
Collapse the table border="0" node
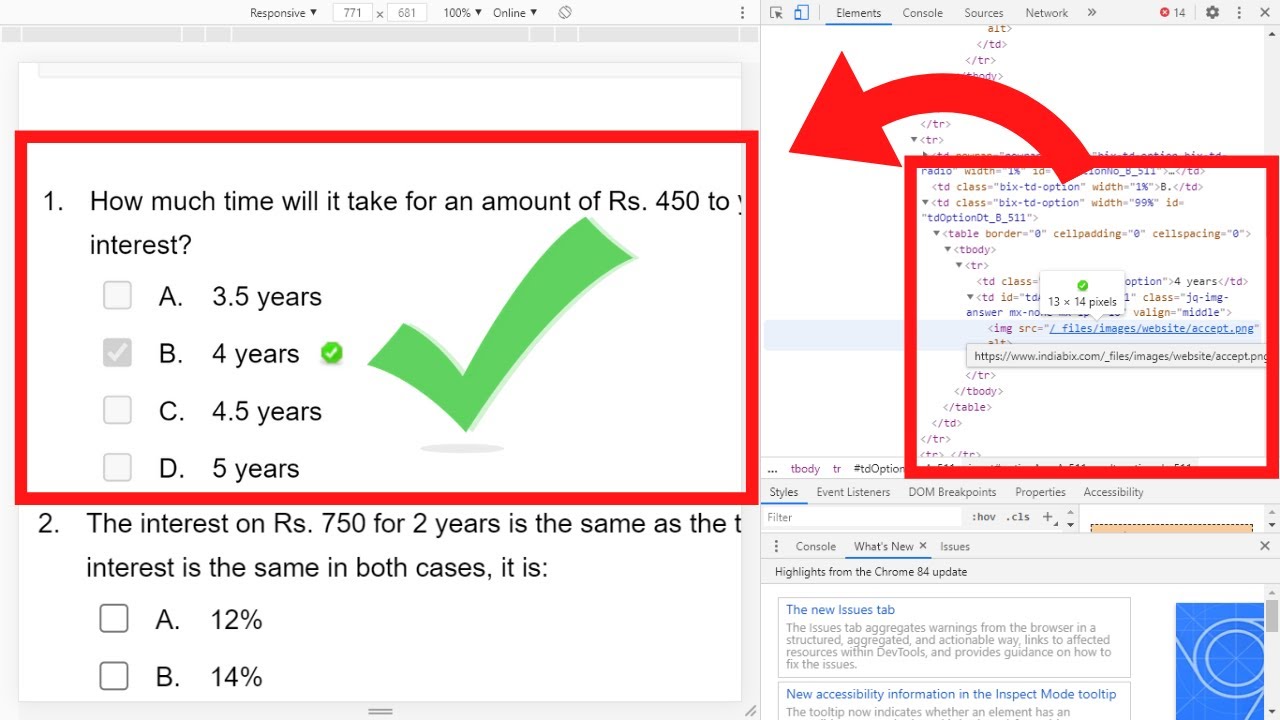(x=935, y=234)
